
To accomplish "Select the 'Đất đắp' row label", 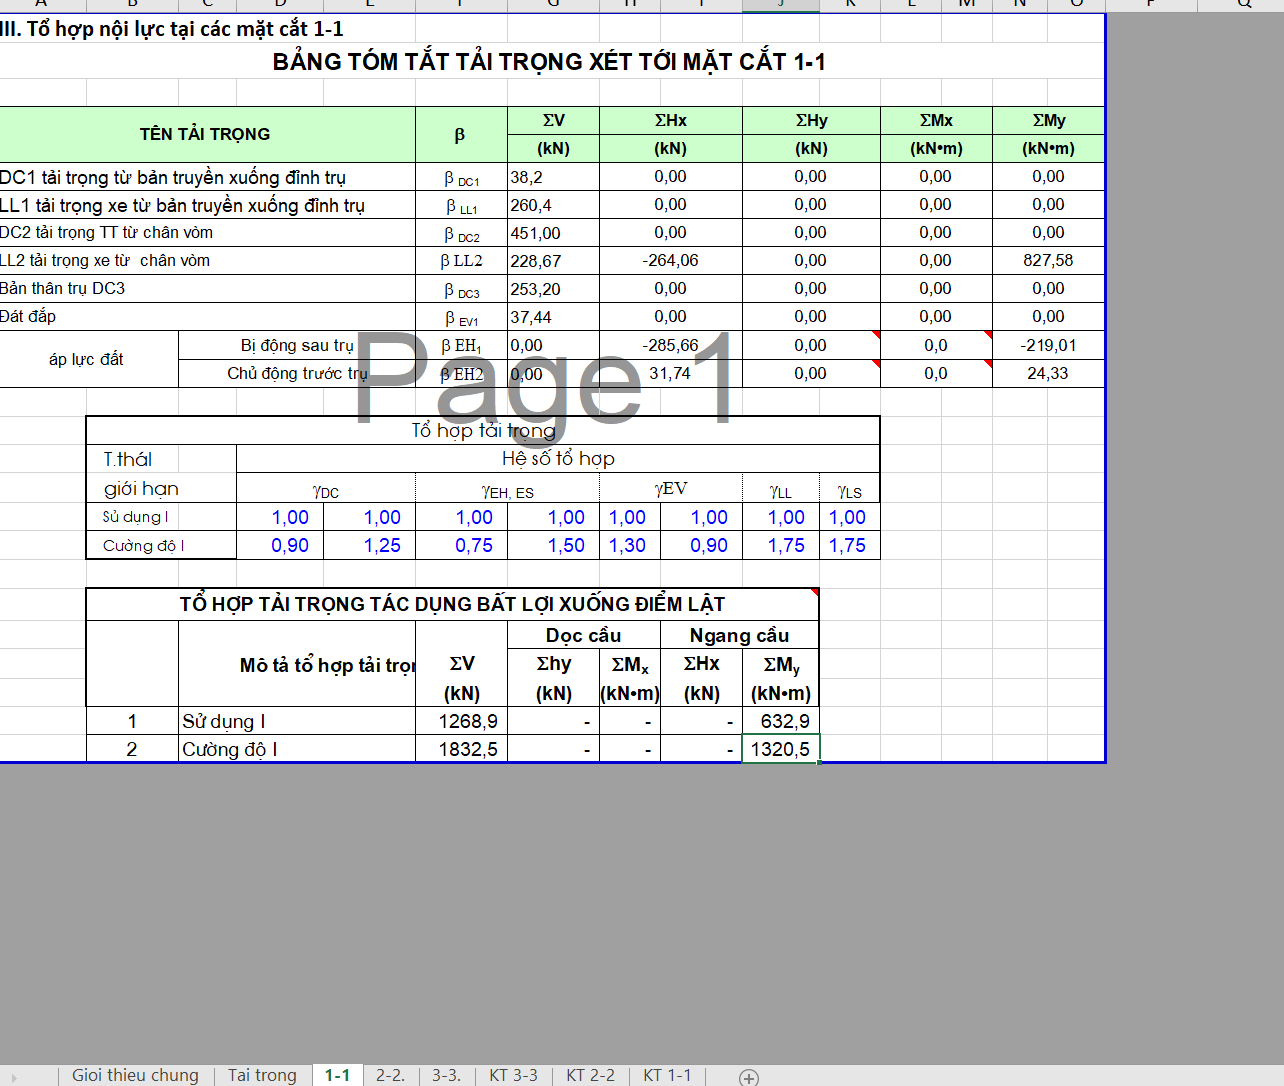I will tap(207, 316).
